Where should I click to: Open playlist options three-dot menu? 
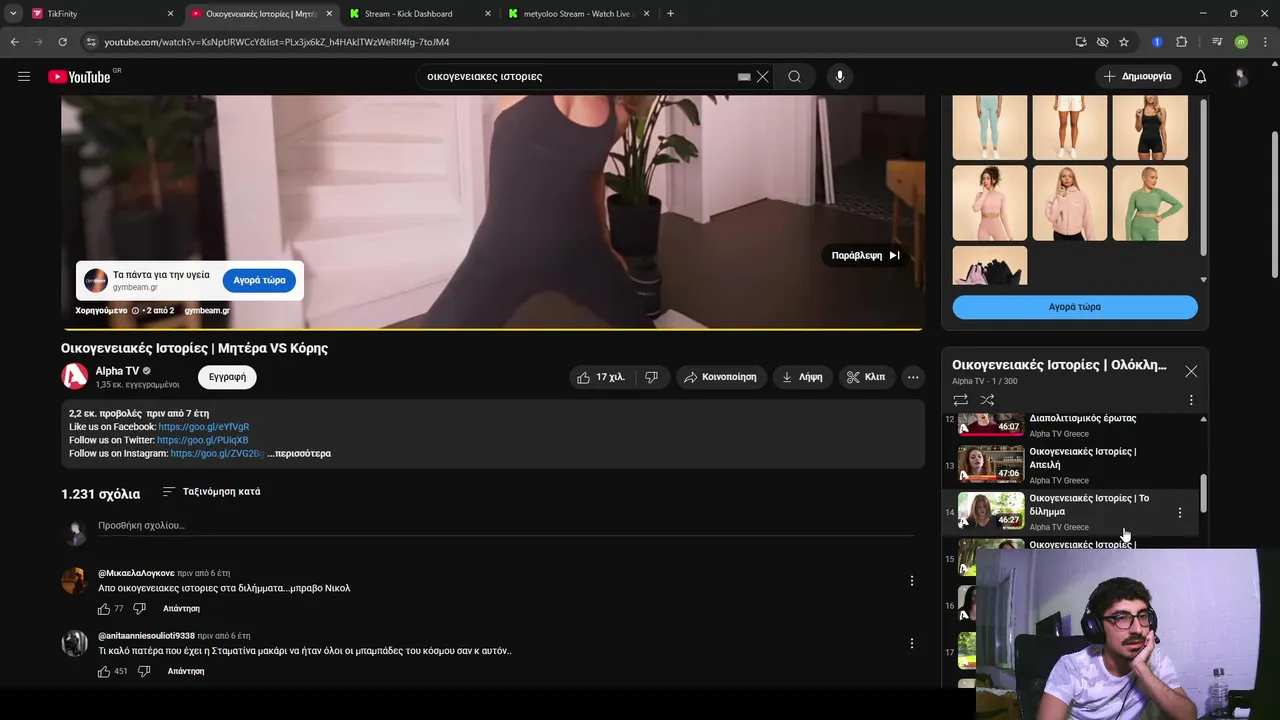[x=1191, y=400]
